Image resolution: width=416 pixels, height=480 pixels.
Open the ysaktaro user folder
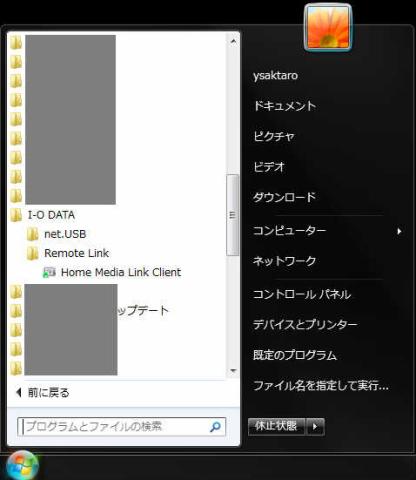(275, 76)
